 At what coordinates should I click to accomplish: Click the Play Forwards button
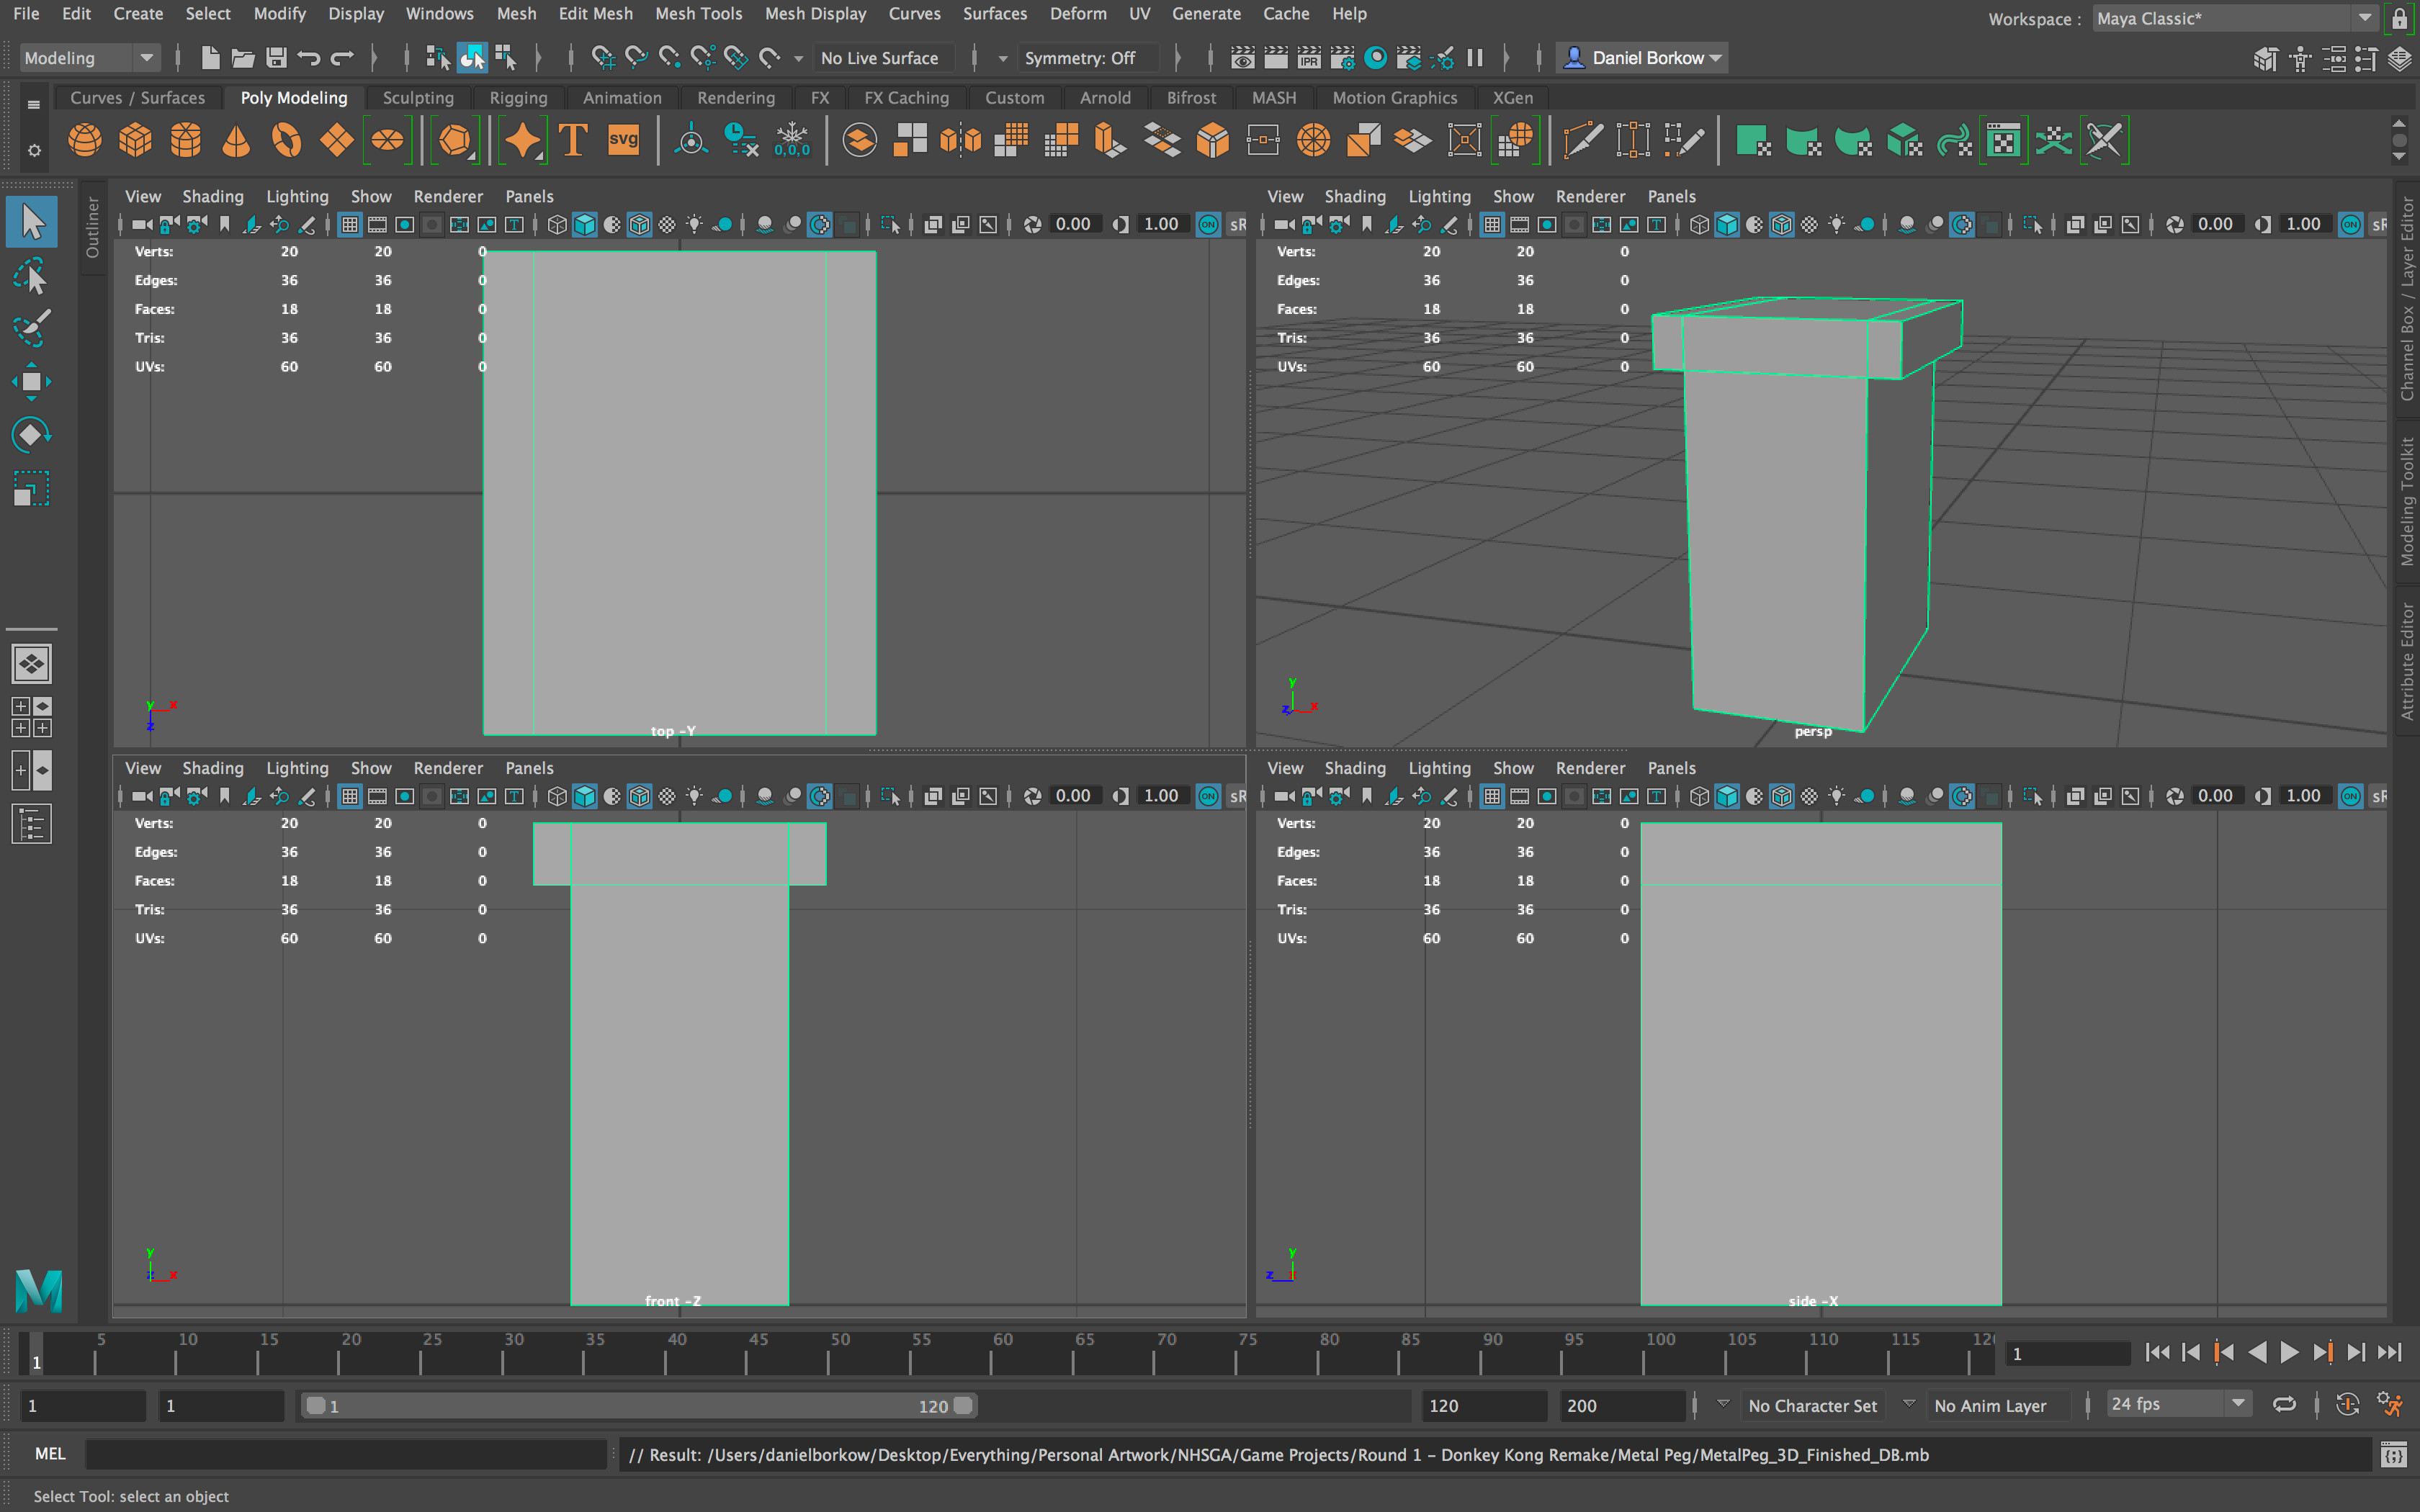[2290, 1353]
